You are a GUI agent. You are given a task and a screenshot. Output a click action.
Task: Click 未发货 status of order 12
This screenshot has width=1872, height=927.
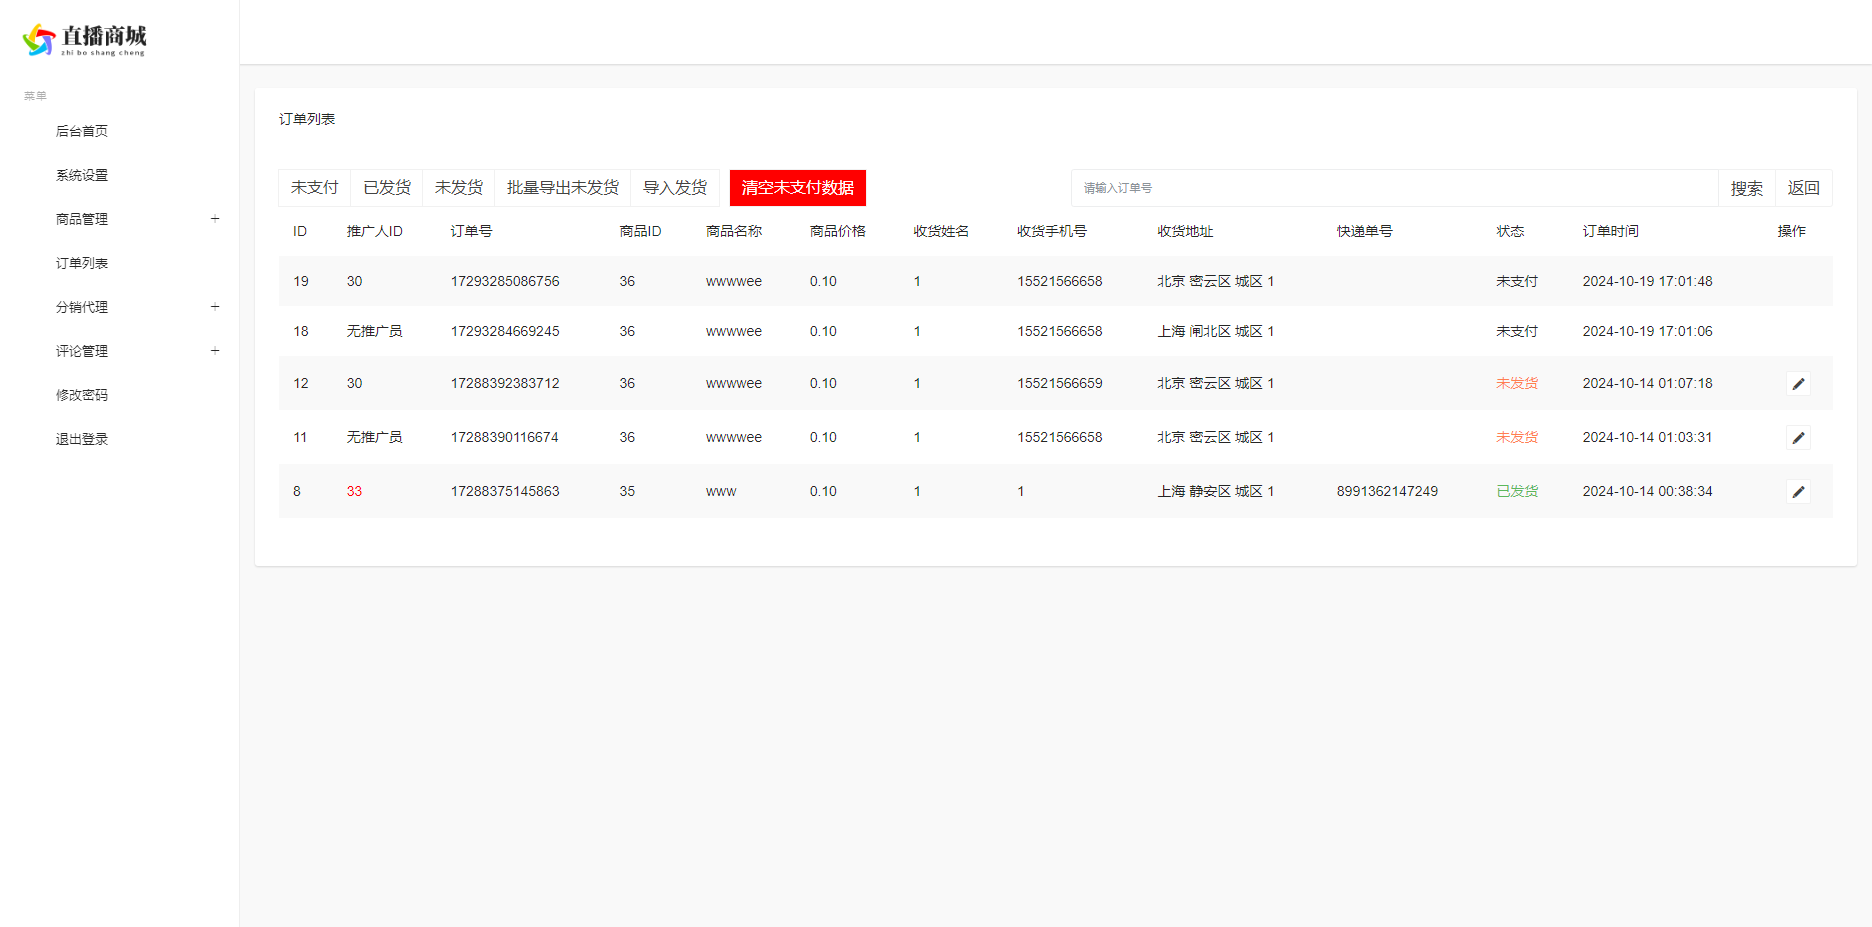[x=1517, y=383]
